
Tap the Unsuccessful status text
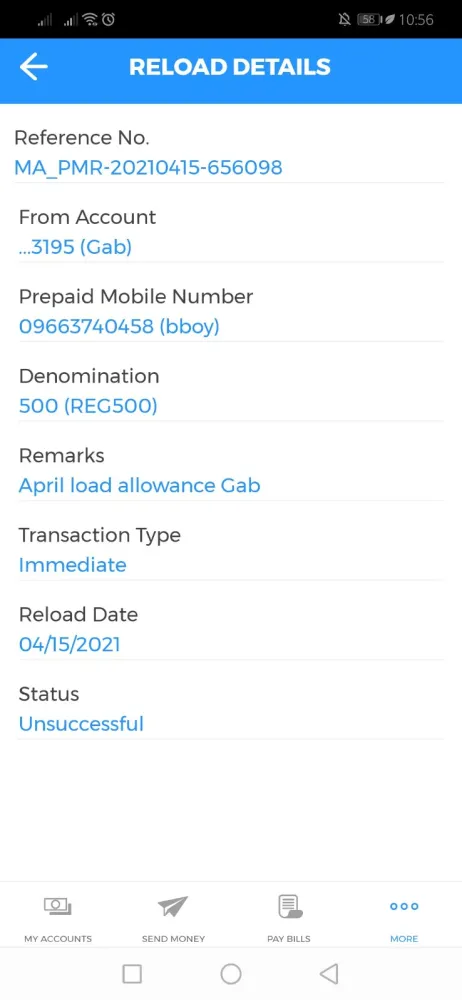coord(81,724)
